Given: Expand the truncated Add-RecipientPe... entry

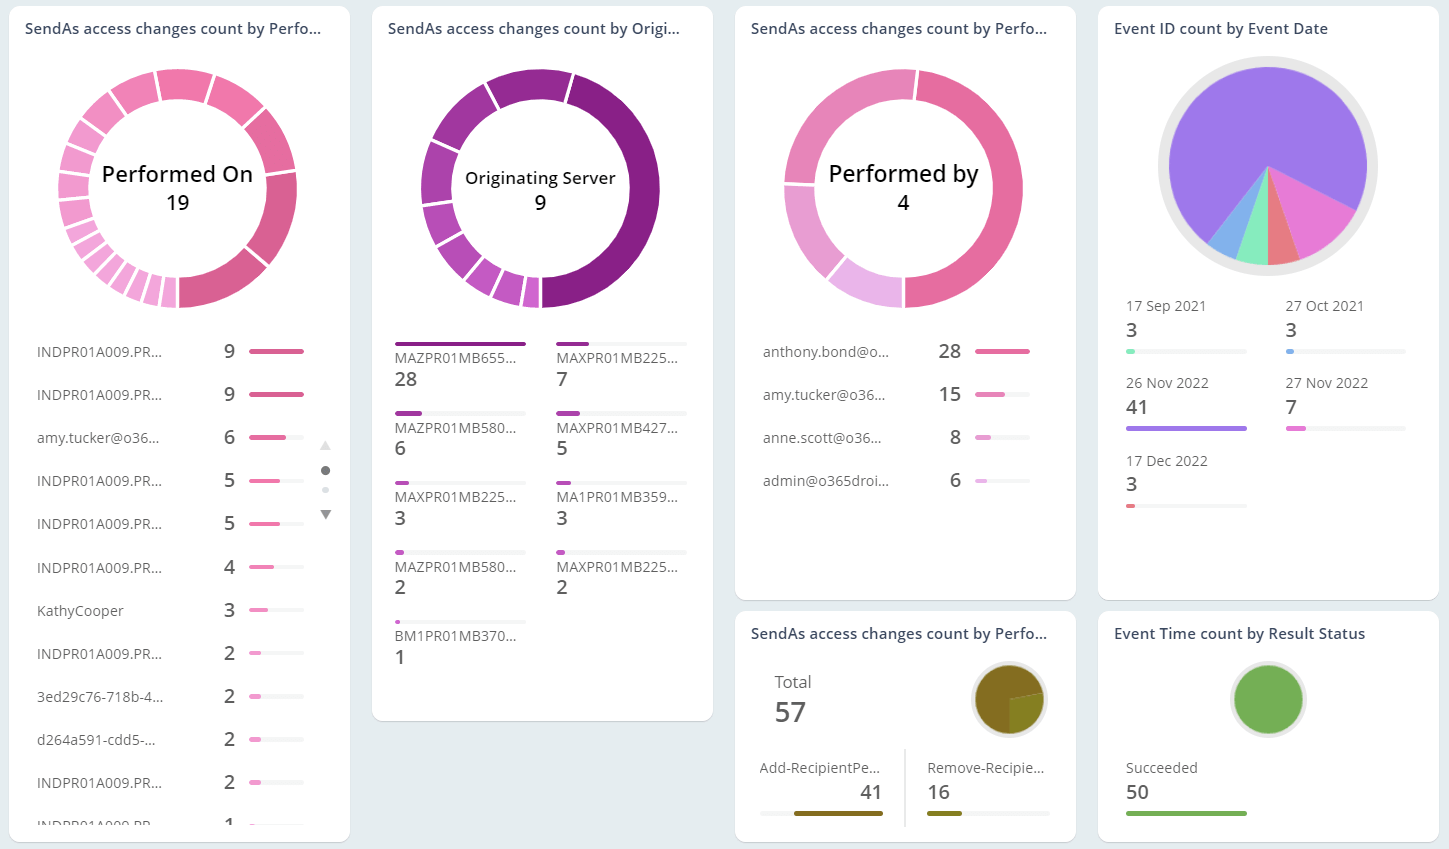Looking at the screenshot, I should pos(820,768).
